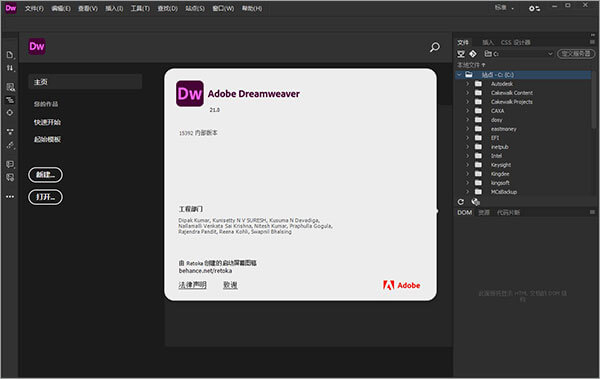
Task: Sort by the 本地文件 column header
Action: [x=471, y=65]
